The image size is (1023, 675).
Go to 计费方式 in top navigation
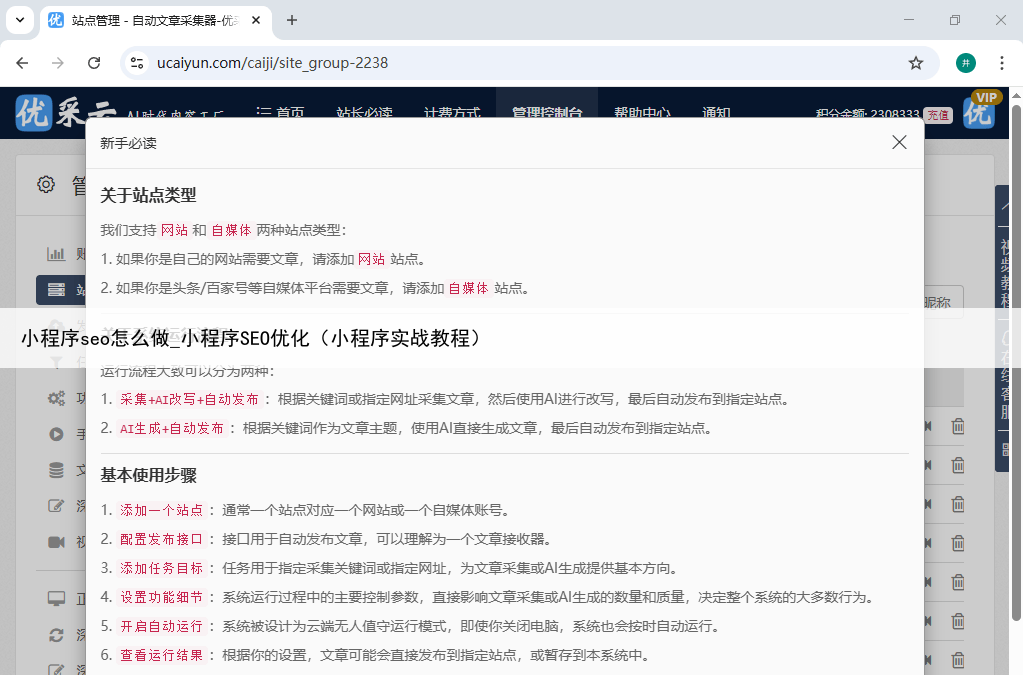pyautogui.click(x=451, y=113)
